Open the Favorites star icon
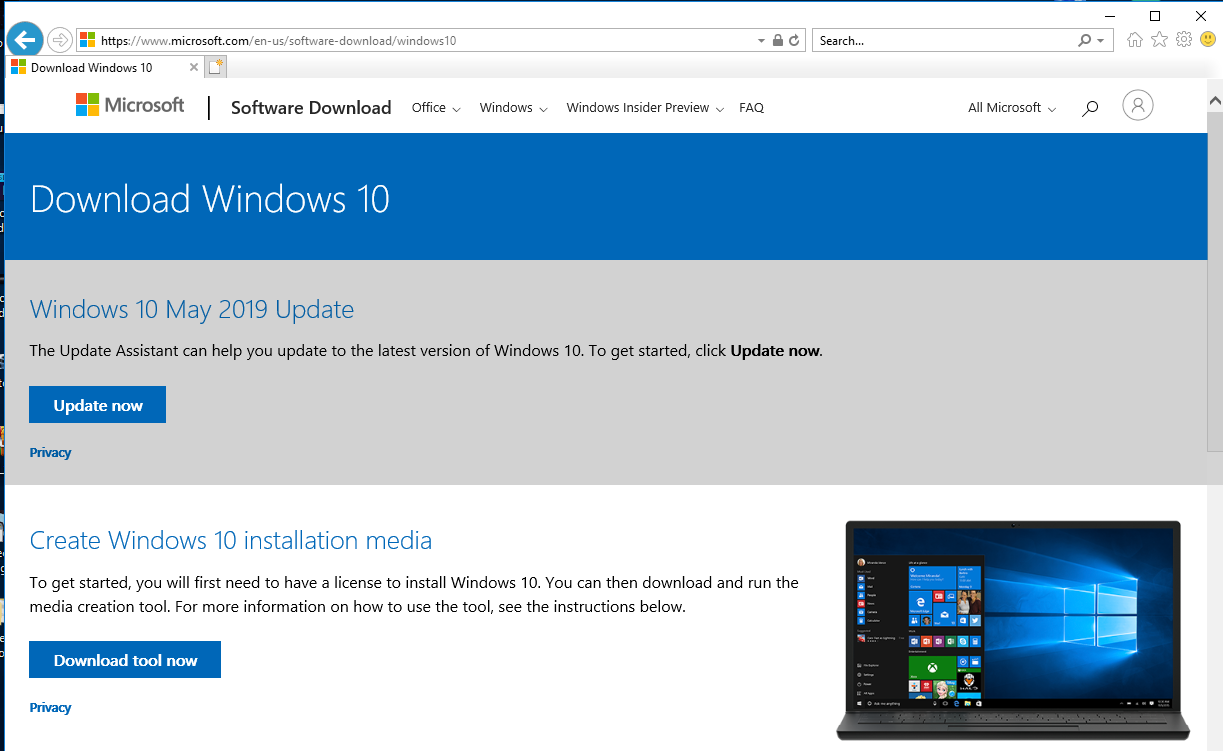Viewport: 1223px width, 751px height. pyautogui.click(x=1159, y=40)
